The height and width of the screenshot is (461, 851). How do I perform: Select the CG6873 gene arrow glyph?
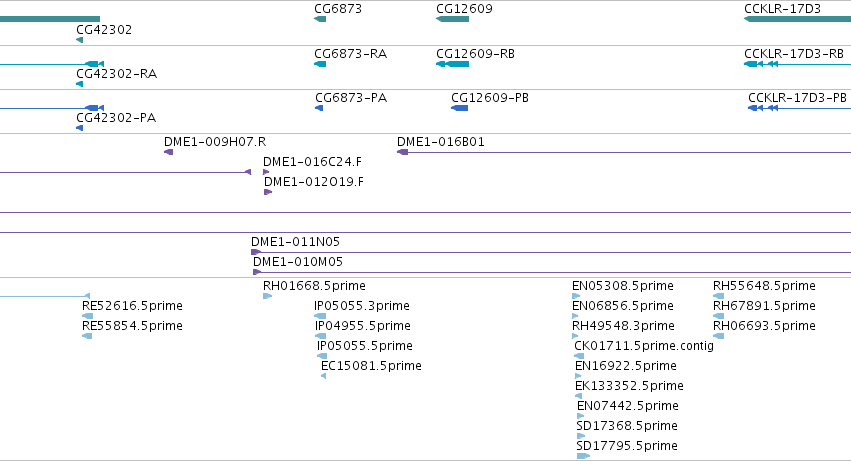pos(320,20)
